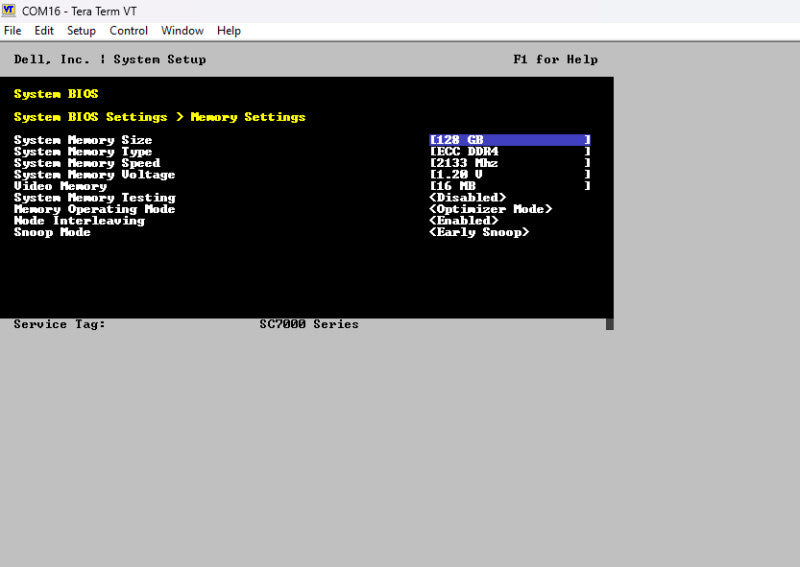Click the F1 for Help text
Viewport: 800px width, 567px height.
click(x=555, y=60)
